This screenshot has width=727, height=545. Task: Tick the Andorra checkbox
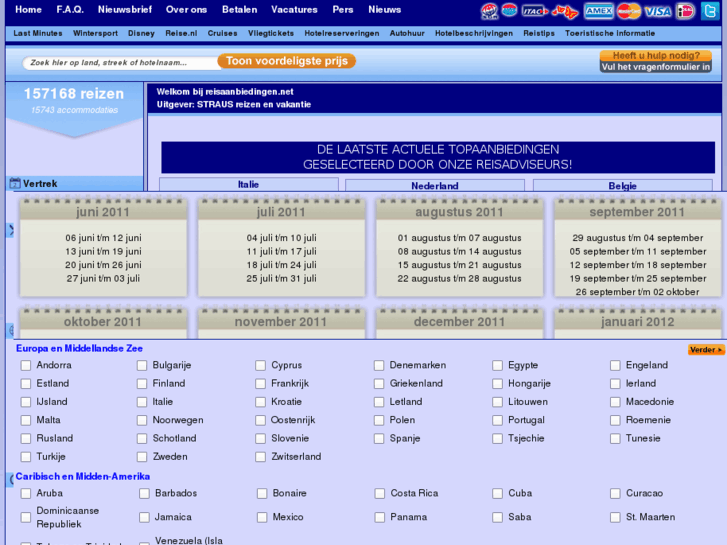[x=26, y=366]
